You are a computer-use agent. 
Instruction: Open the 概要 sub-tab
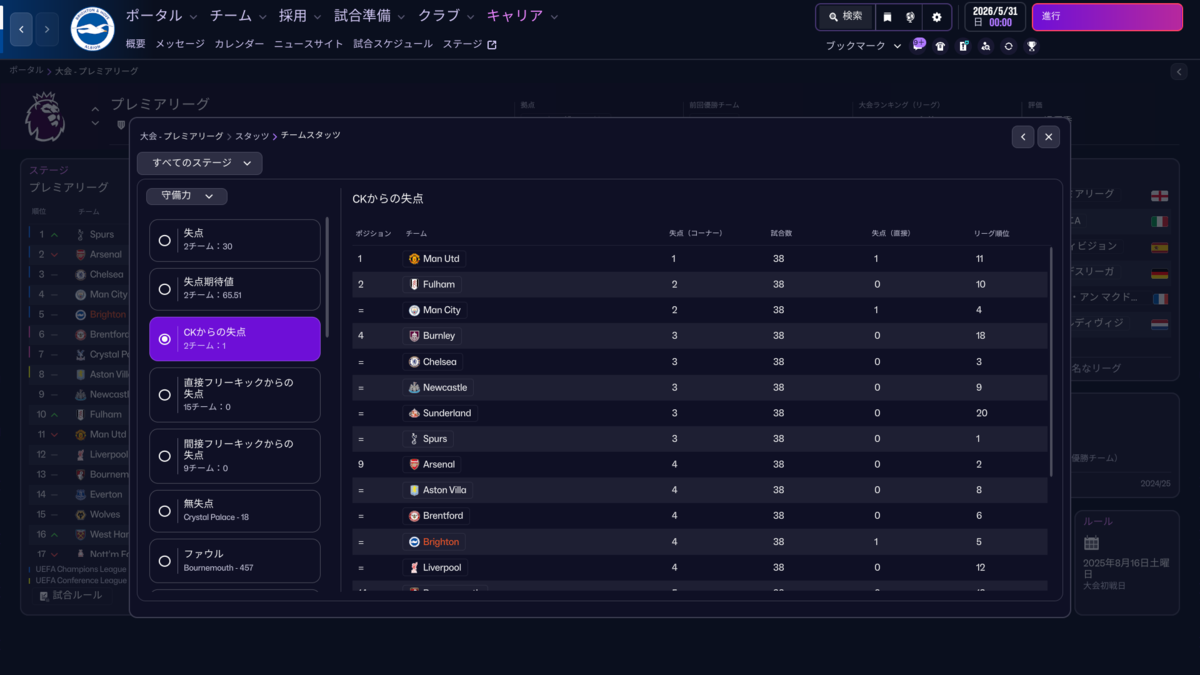pyautogui.click(x=136, y=44)
